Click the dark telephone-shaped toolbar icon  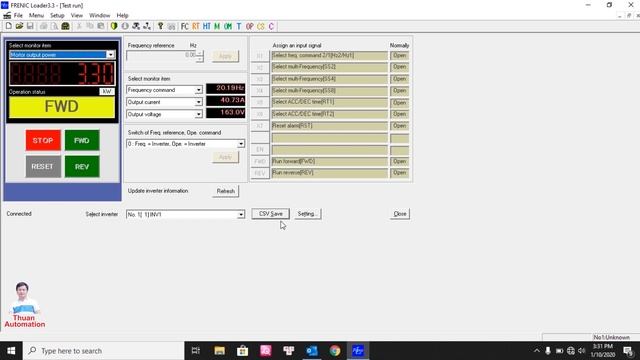coord(65,26)
